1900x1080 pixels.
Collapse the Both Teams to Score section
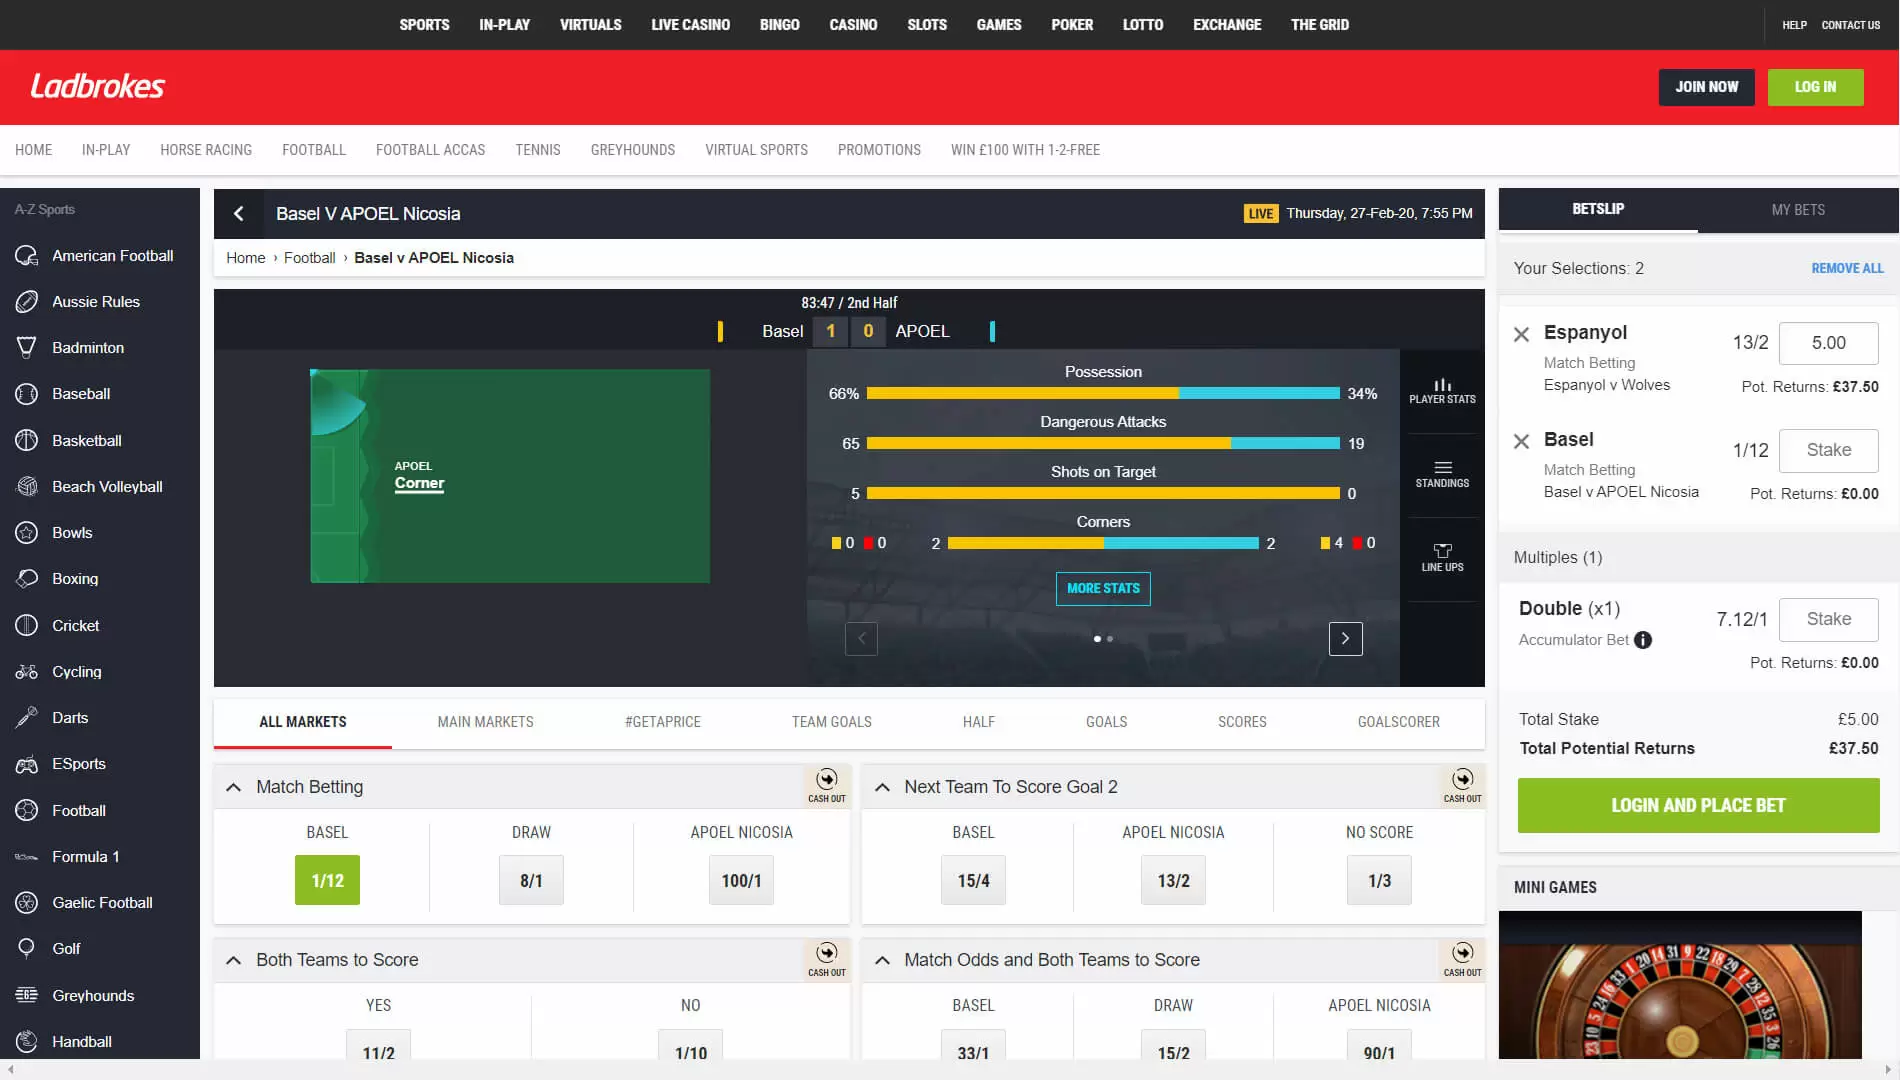click(x=233, y=960)
